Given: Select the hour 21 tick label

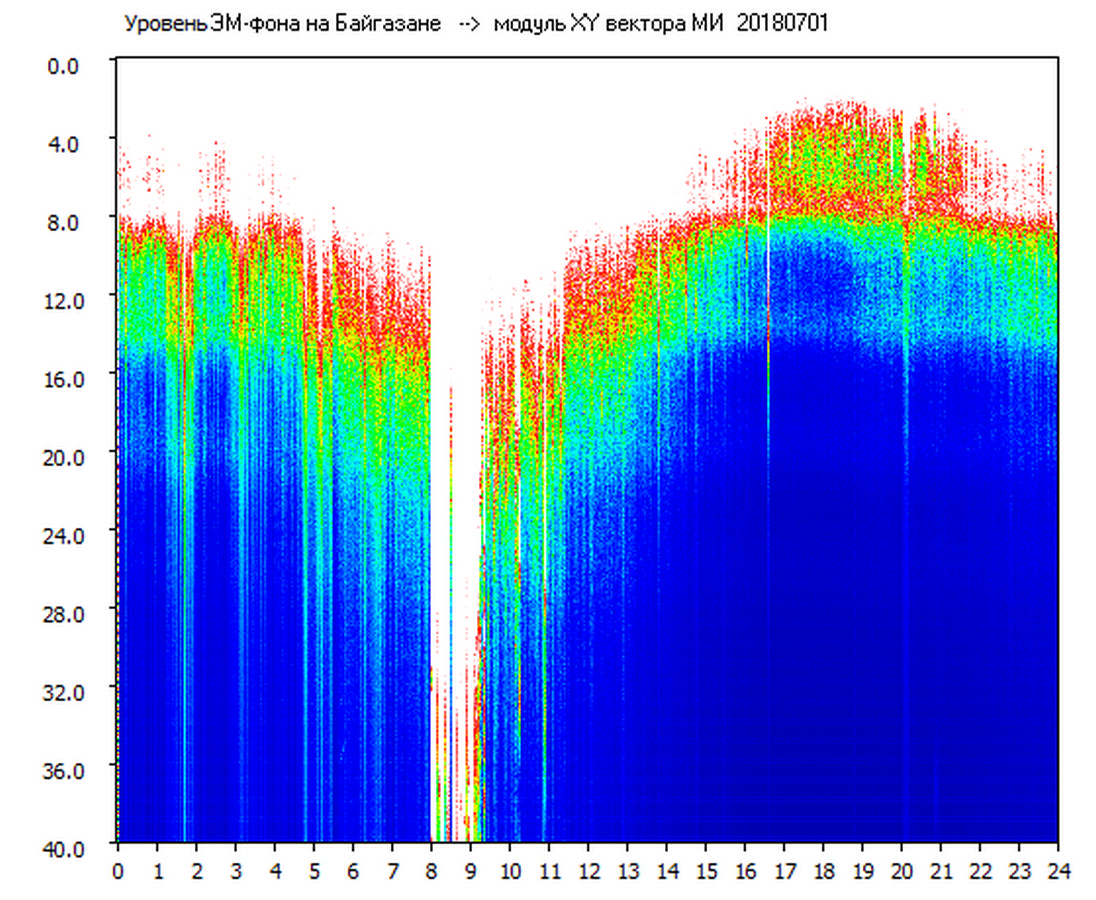Looking at the screenshot, I should [x=941, y=871].
